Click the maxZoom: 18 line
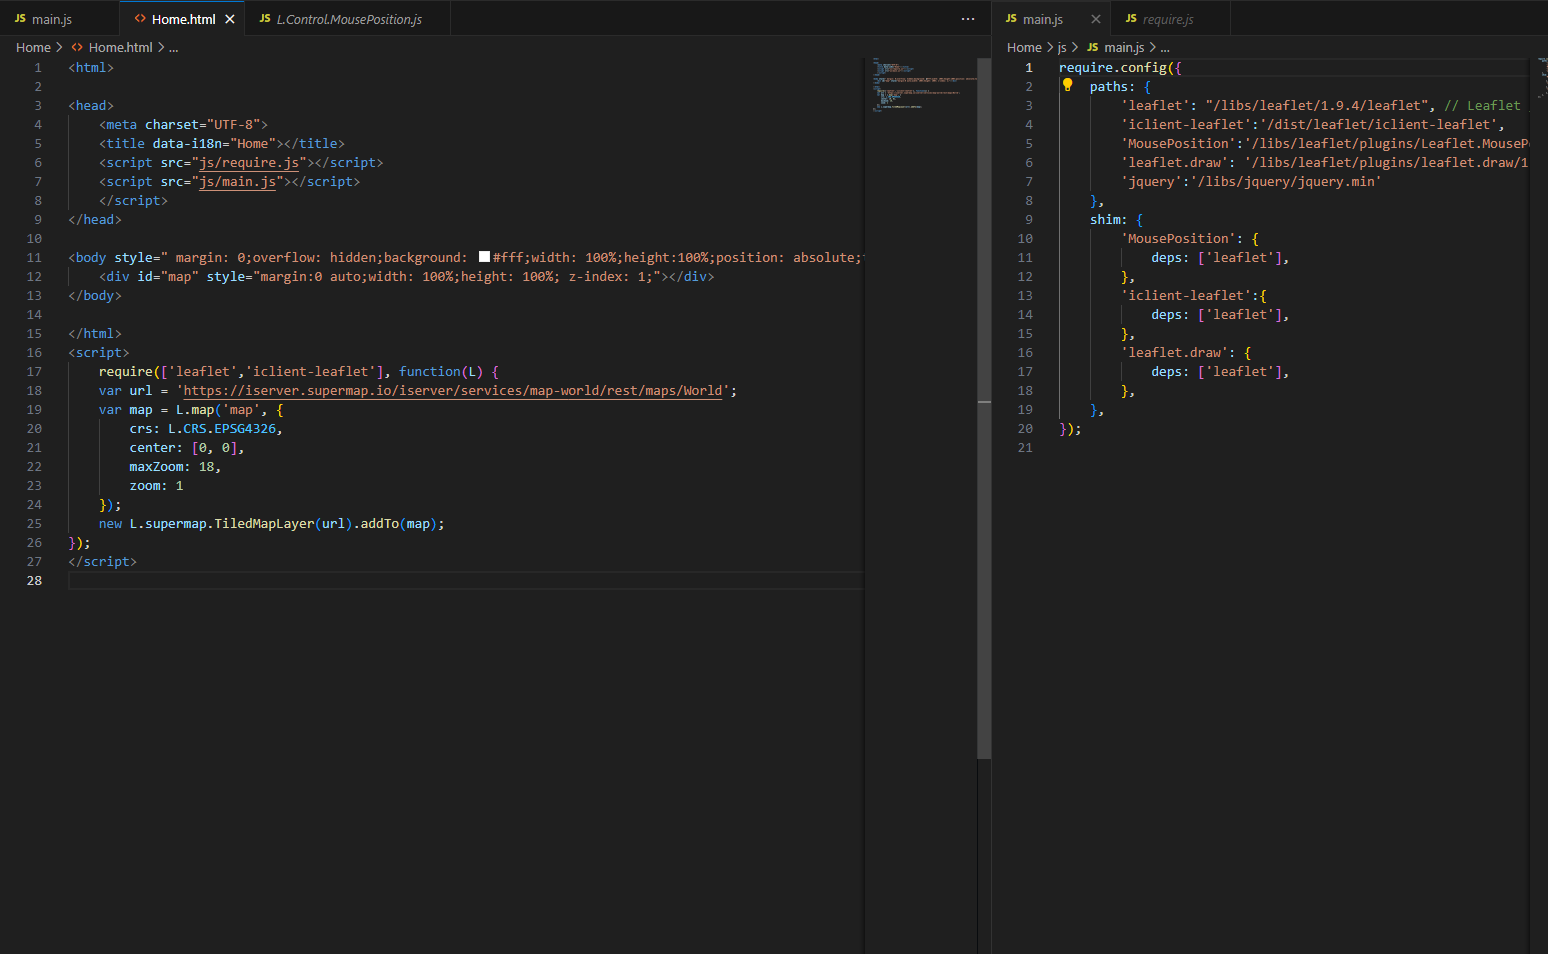 click(175, 466)
